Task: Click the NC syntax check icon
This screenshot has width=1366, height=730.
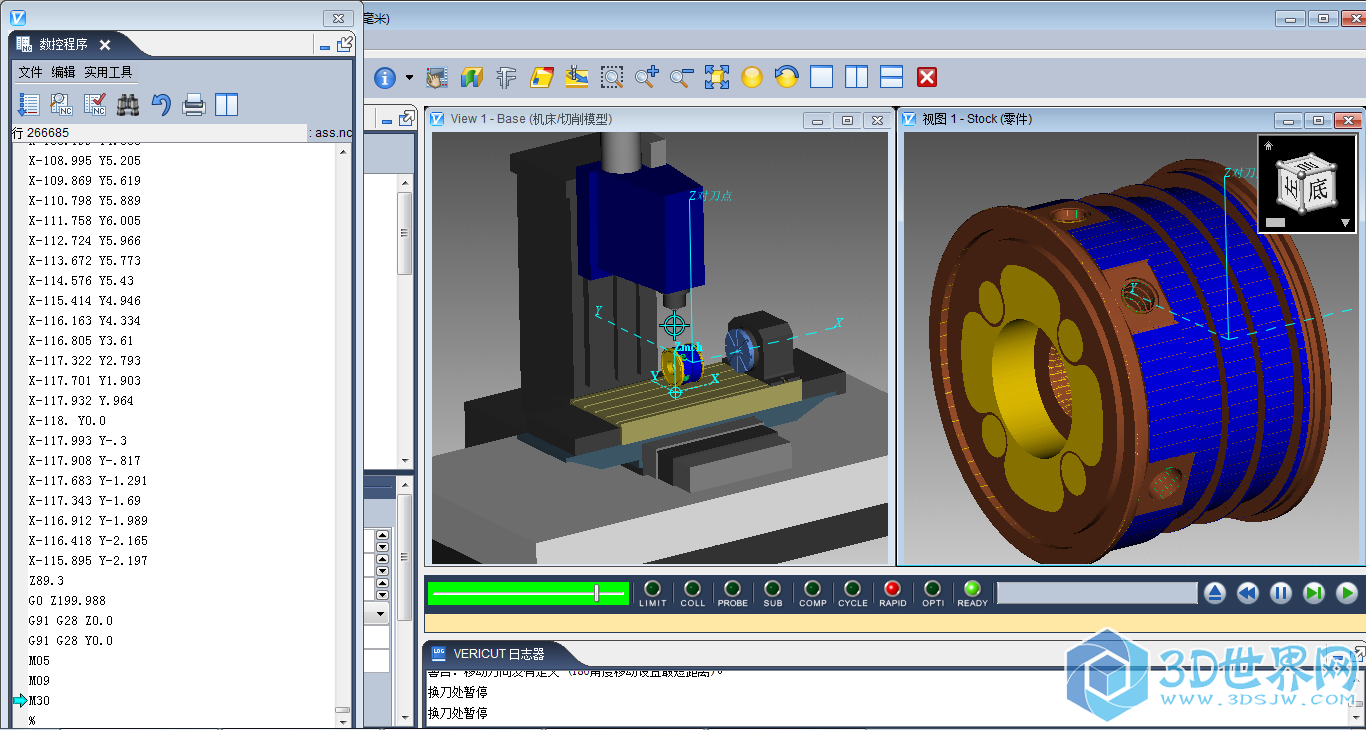Action: click(x=95, y=104)
